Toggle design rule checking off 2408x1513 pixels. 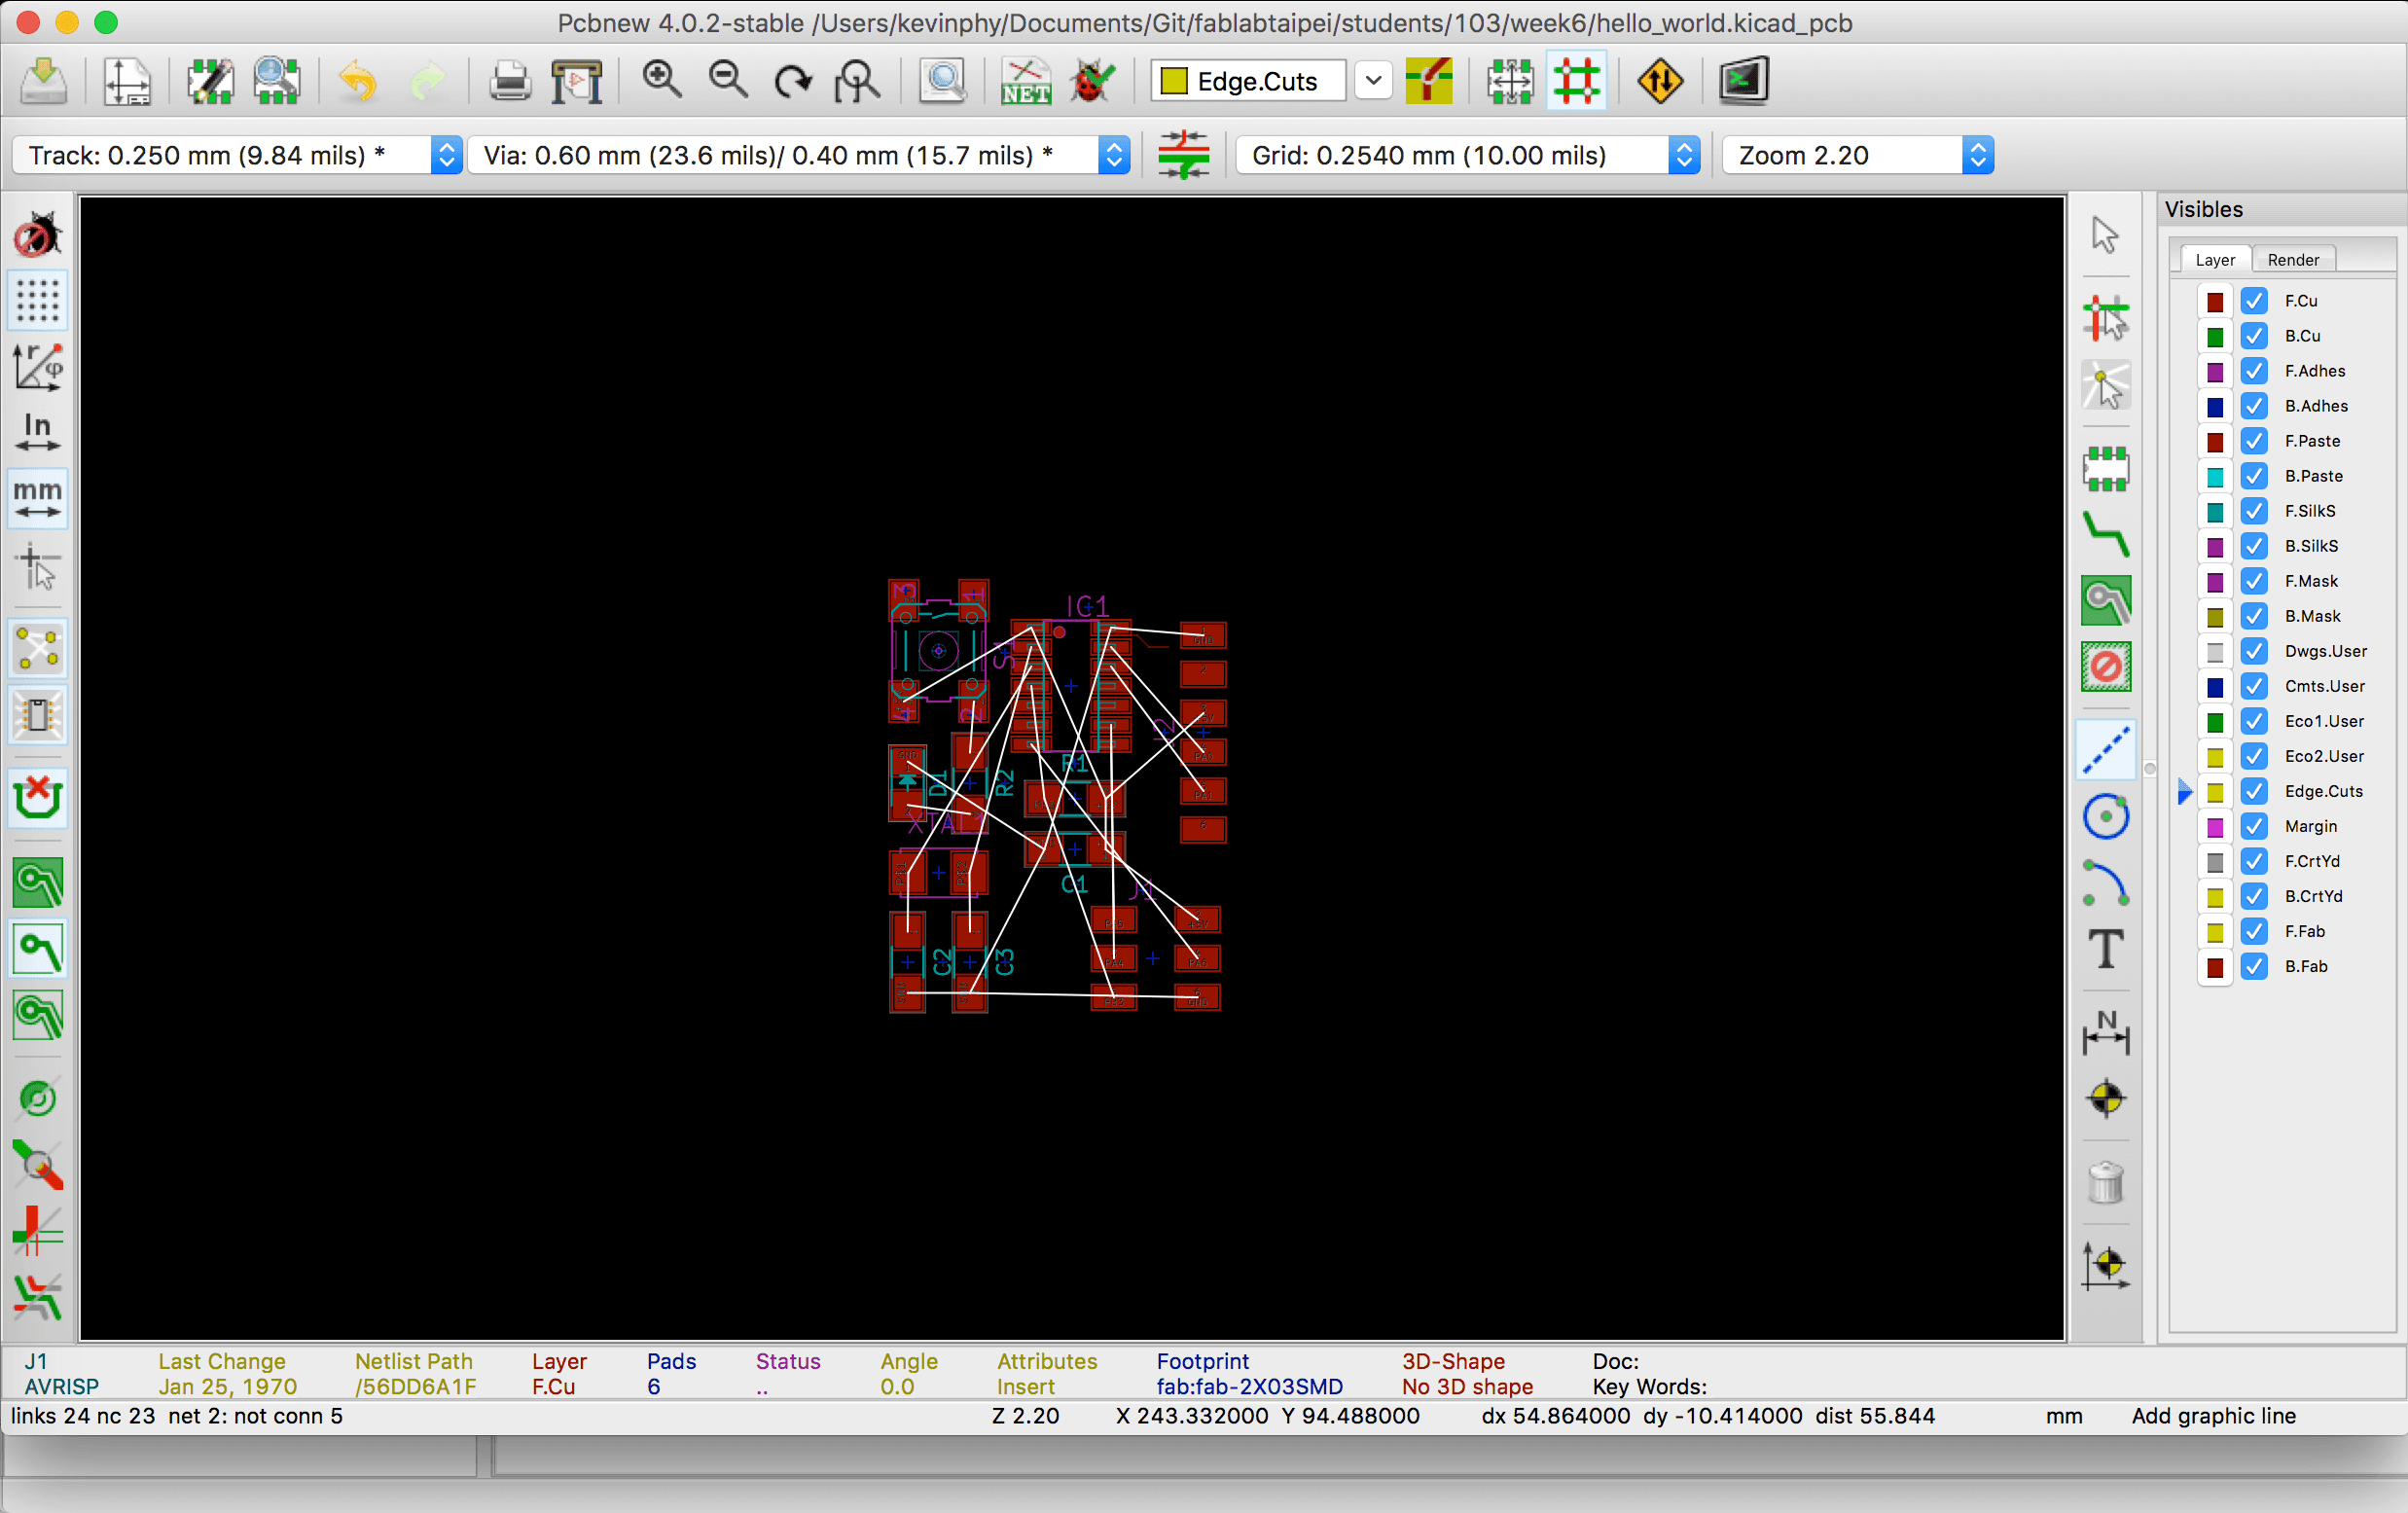tap(38, 235)
